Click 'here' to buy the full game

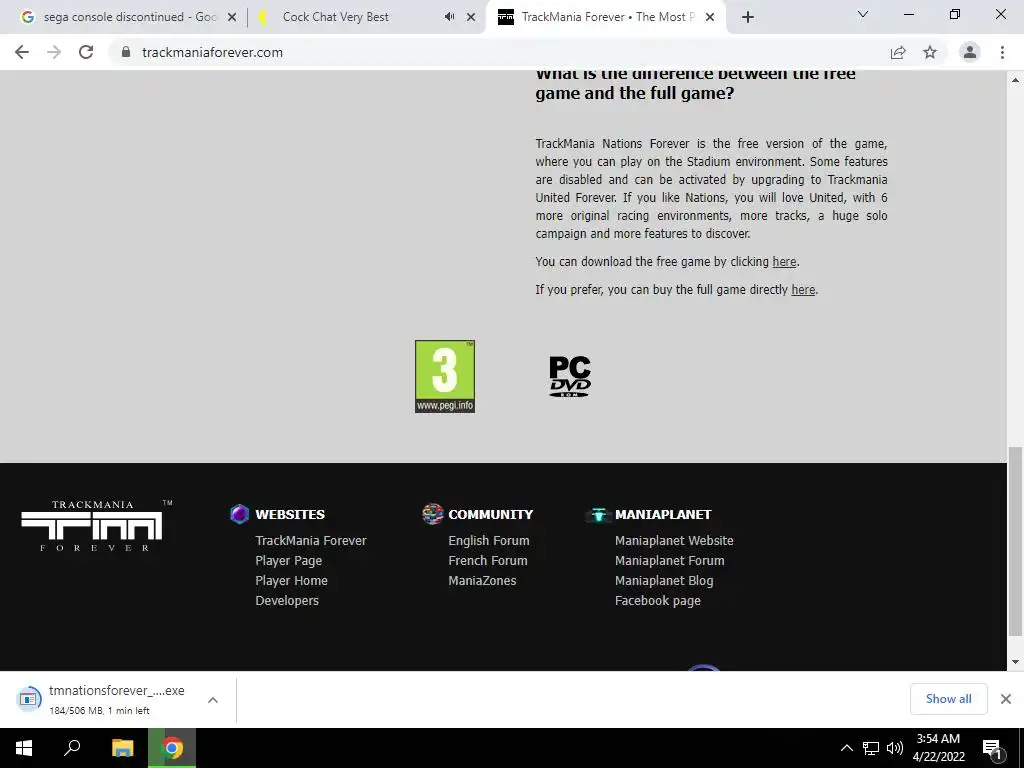tap(803, 290)
